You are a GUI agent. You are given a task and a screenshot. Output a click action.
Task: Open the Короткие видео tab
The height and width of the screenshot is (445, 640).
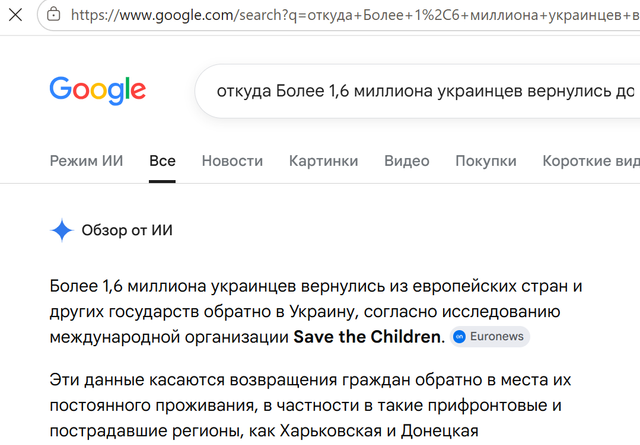tap(591, 161)
